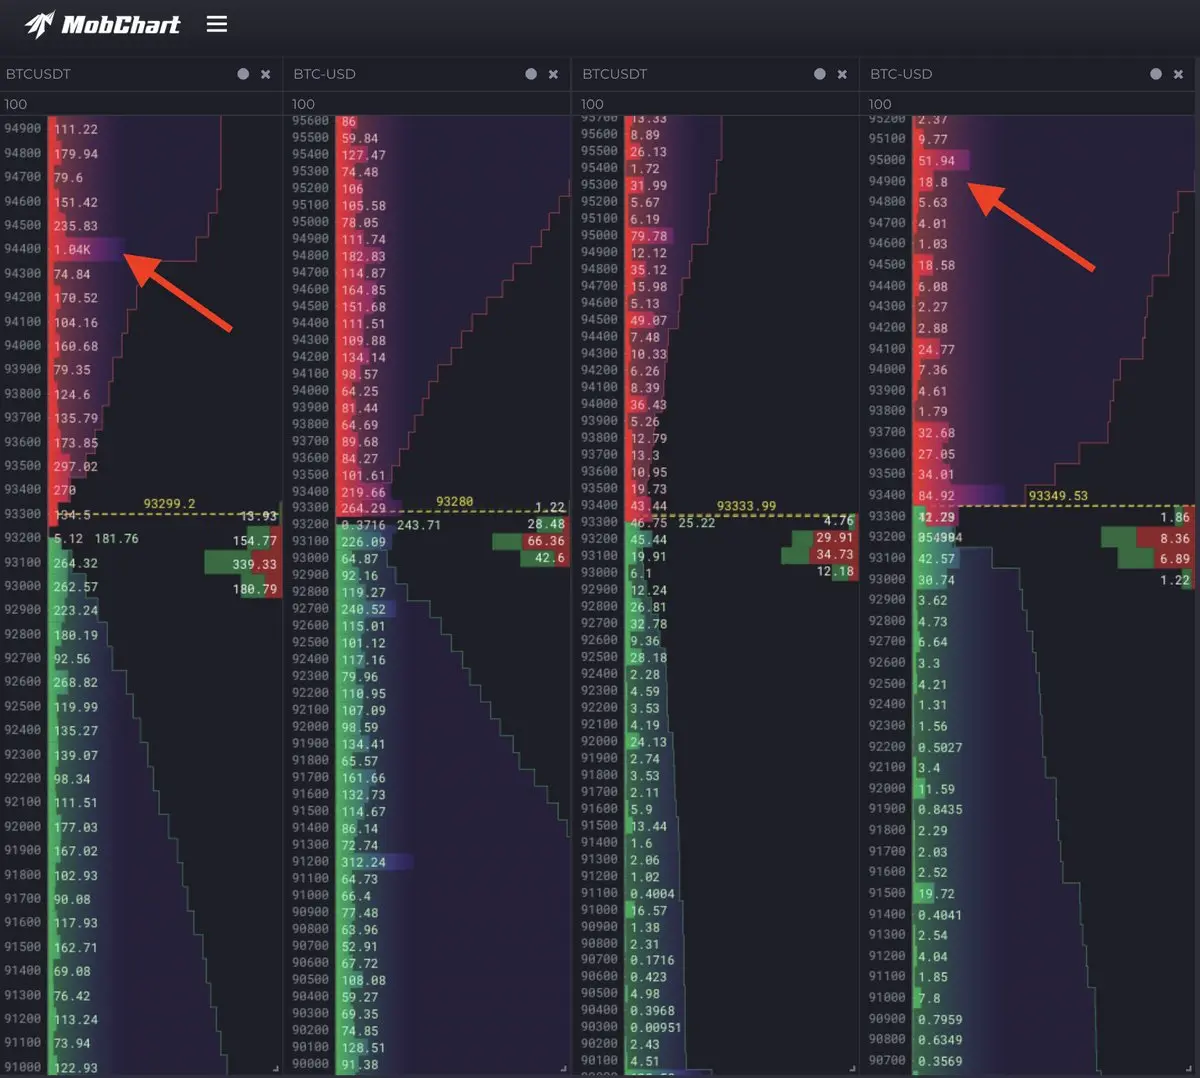
Task: Click the 235.83 ask size value
Action: [76, 226]
